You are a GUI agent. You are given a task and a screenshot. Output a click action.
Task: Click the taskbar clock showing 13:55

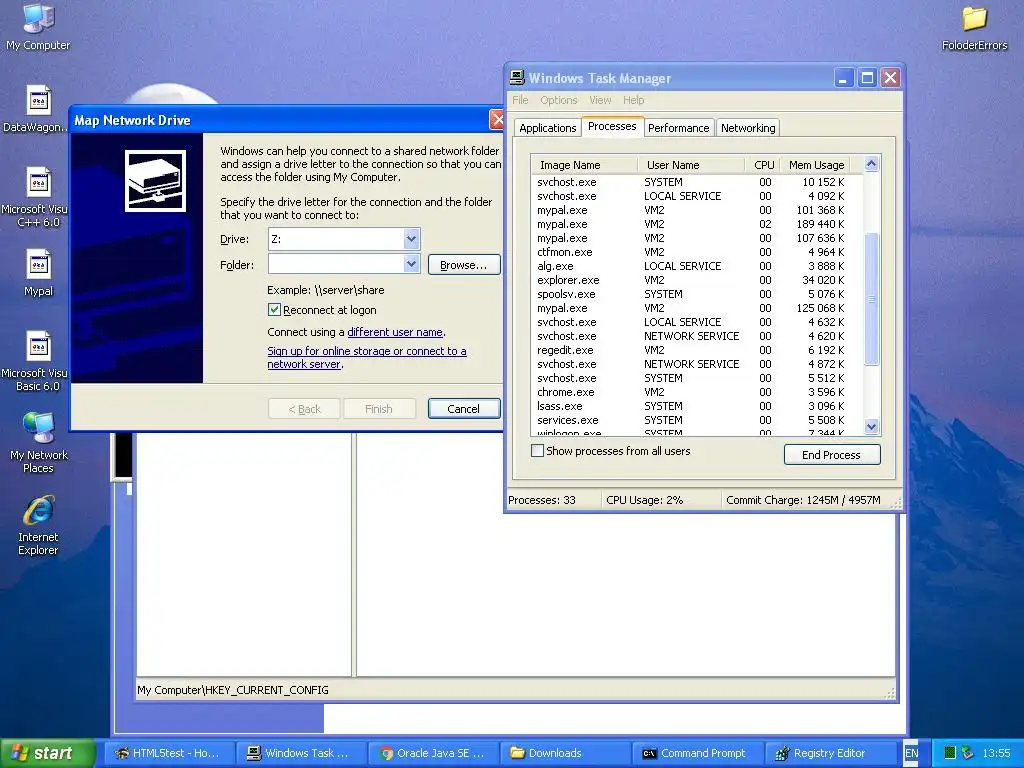point(996,753)
